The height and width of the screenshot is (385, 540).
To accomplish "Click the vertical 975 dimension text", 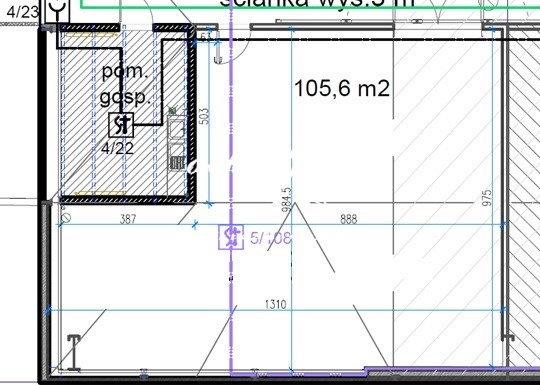I will click(487, 198).
